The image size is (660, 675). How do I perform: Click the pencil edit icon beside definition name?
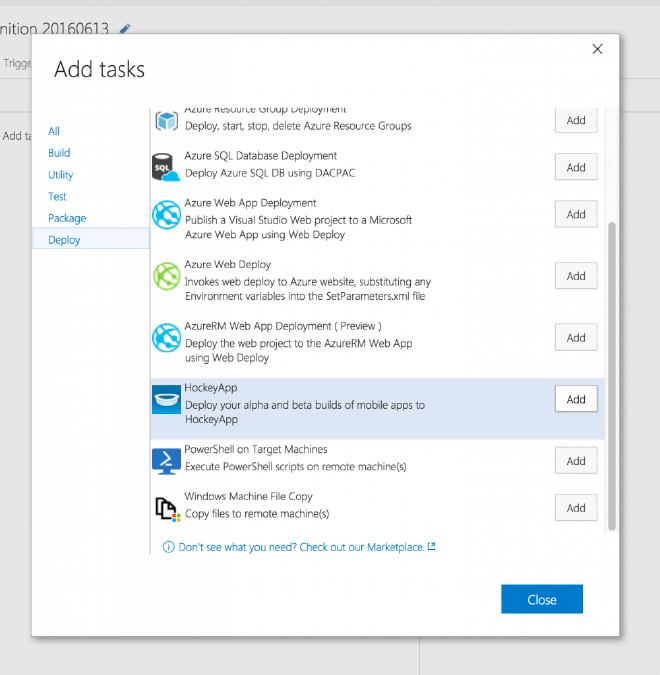(125, 29)
